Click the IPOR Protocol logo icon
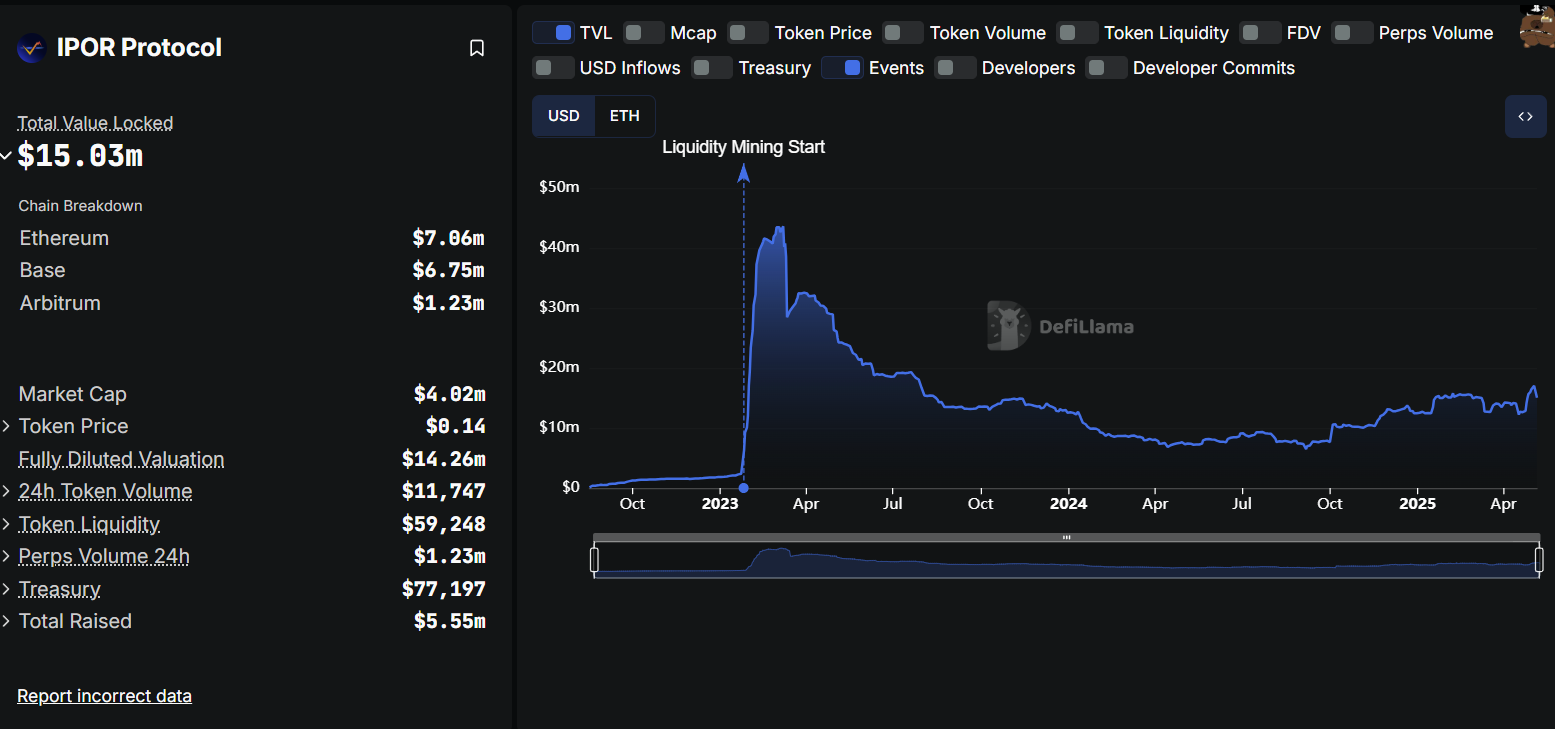 coord(32,47)
